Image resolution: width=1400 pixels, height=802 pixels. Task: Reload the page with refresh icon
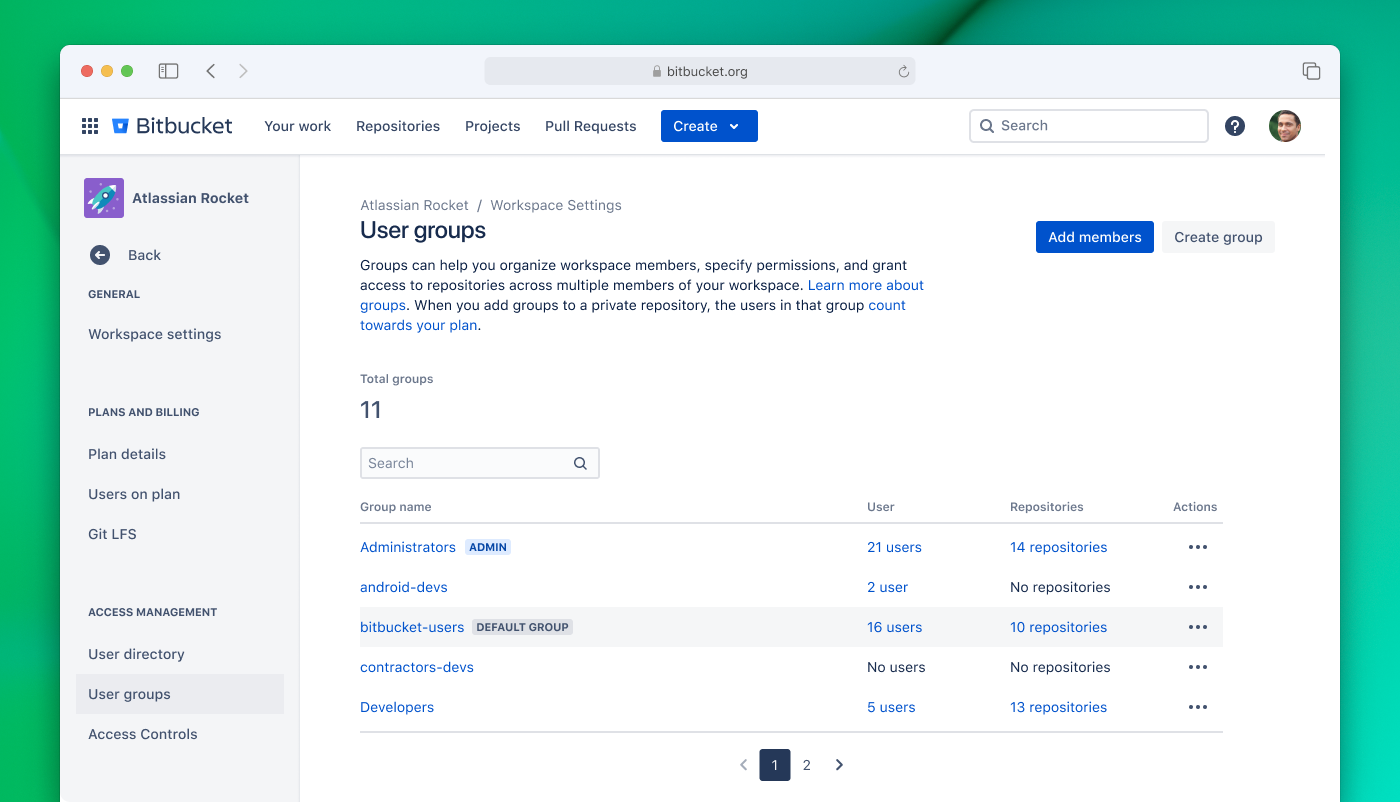click(903, 71)
